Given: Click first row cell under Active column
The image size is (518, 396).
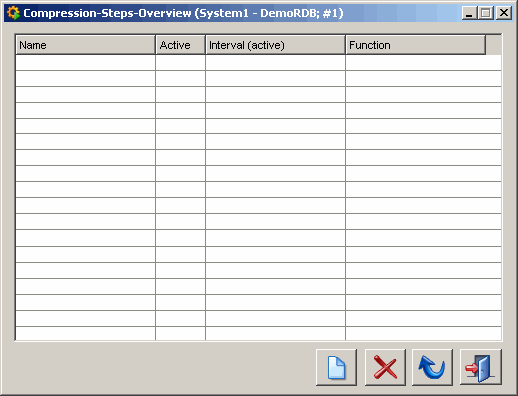Looking at the screenshot, I should coord(180,62).
